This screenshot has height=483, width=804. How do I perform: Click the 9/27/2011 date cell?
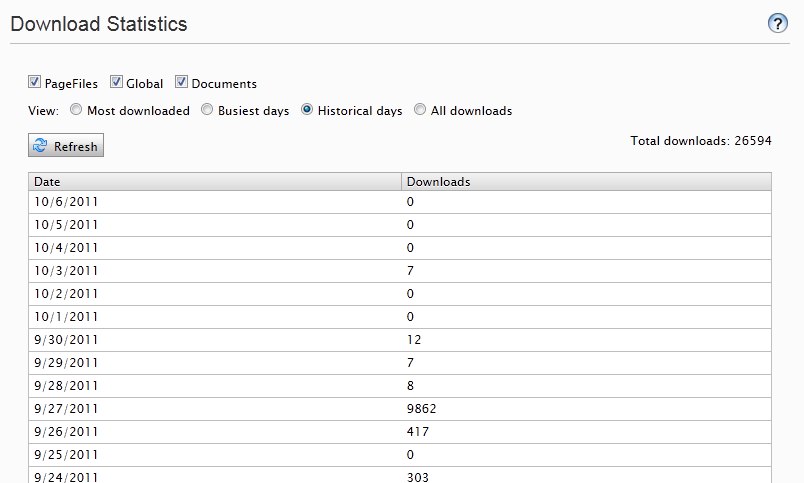click(66, 408)
